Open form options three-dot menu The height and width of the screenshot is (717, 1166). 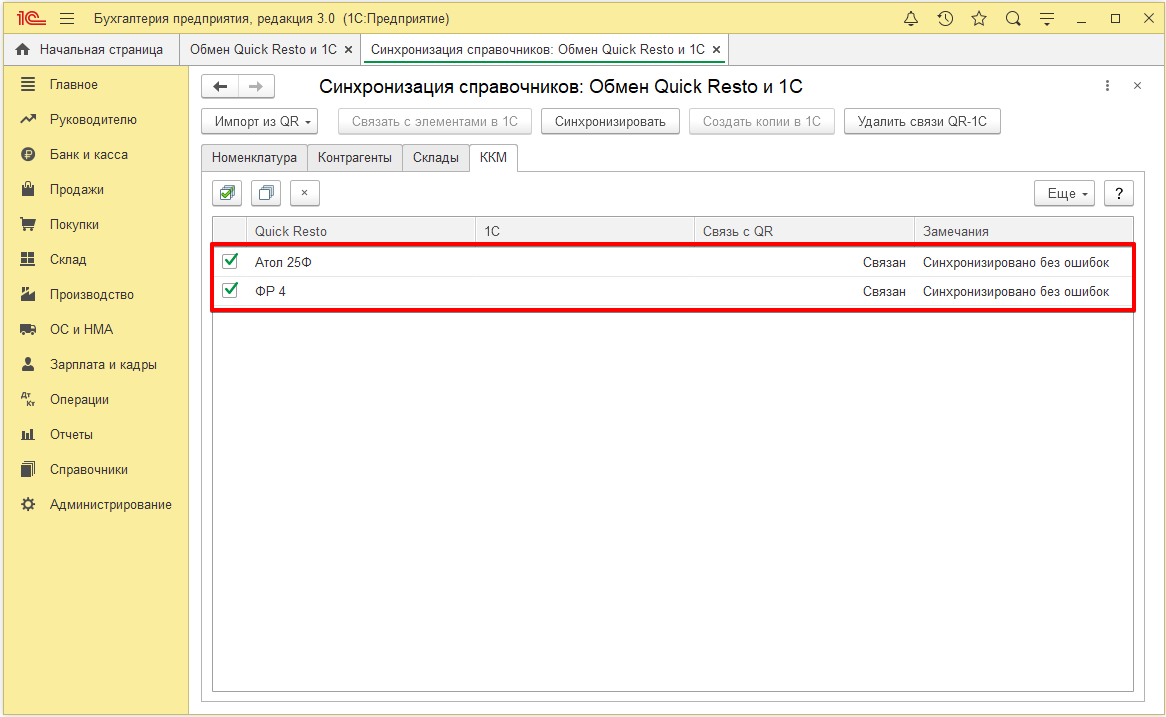point(1107,86)
